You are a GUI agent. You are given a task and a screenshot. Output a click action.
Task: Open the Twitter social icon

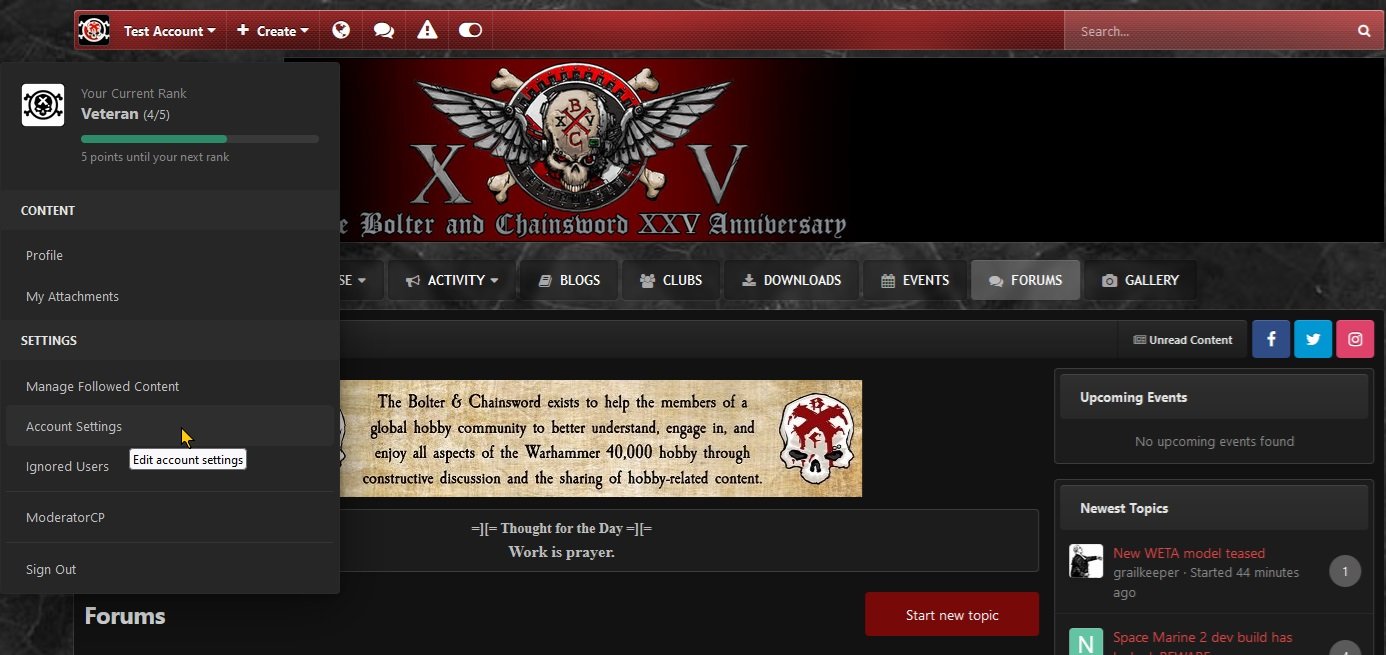pos(1313,339)
